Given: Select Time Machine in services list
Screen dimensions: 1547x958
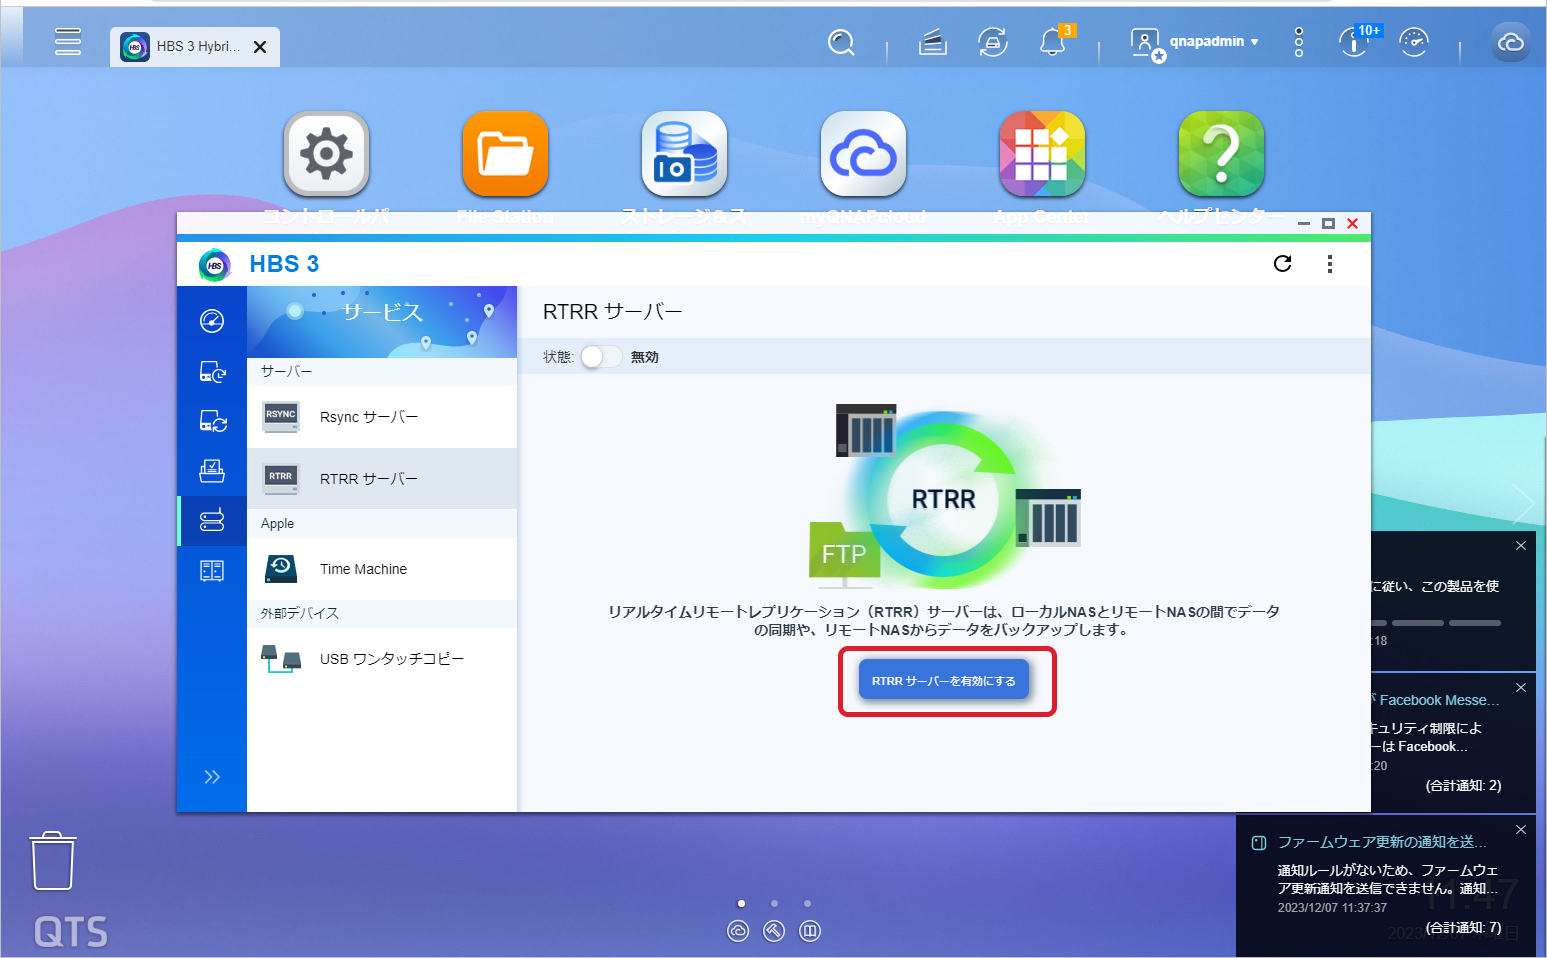Looking at the screenshot, I should point(382,569).
